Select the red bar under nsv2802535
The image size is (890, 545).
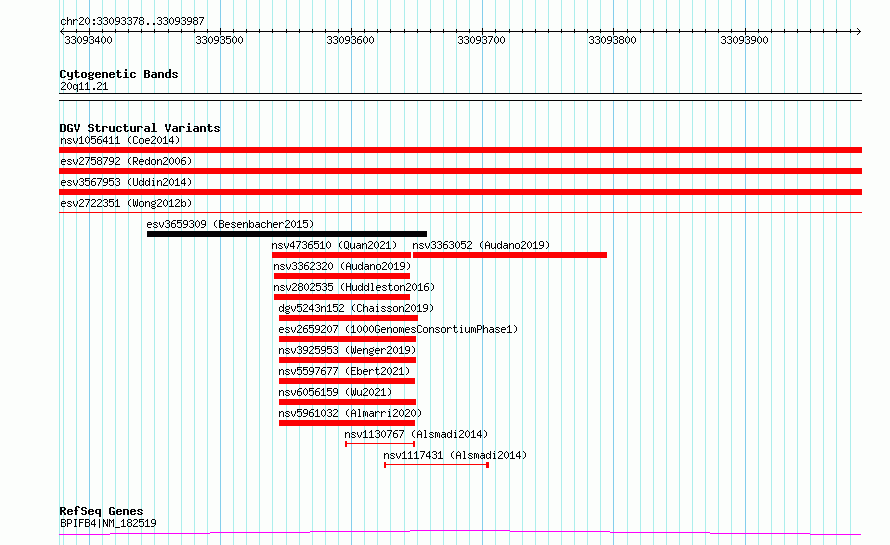tap(342, 297)
